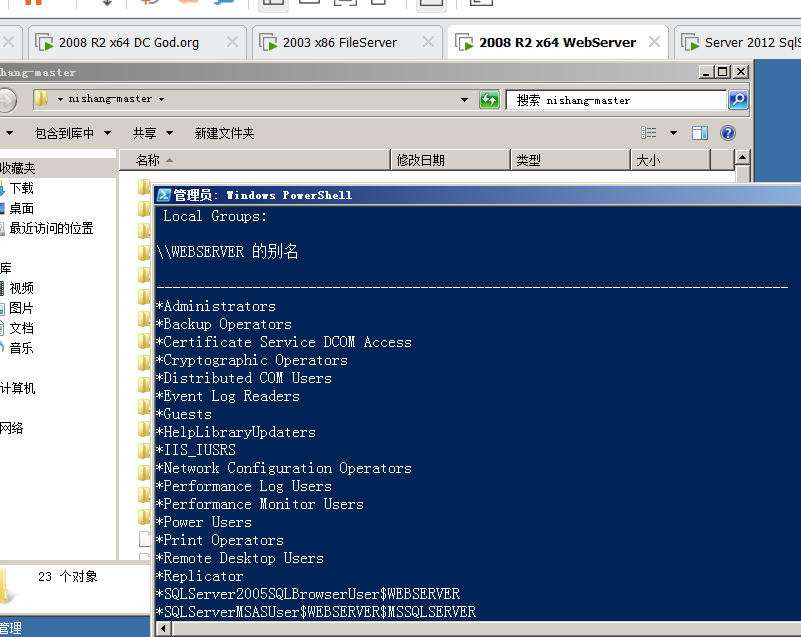The width and height of the screenshot is (801, 637).
Task: Expand the view options dropdown arrow
Action: tap(673, 133)
